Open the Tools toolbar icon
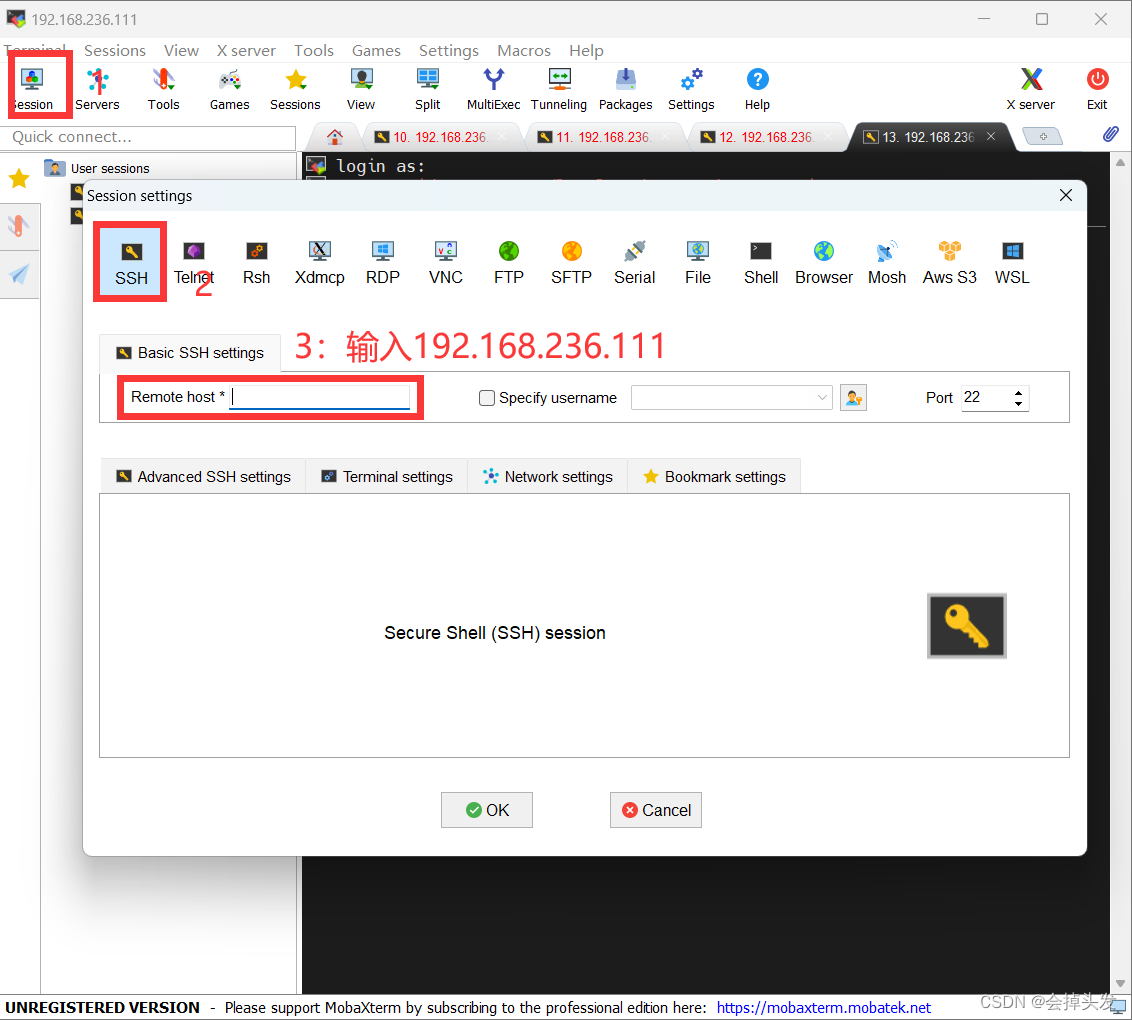 (x=164, y=90)
